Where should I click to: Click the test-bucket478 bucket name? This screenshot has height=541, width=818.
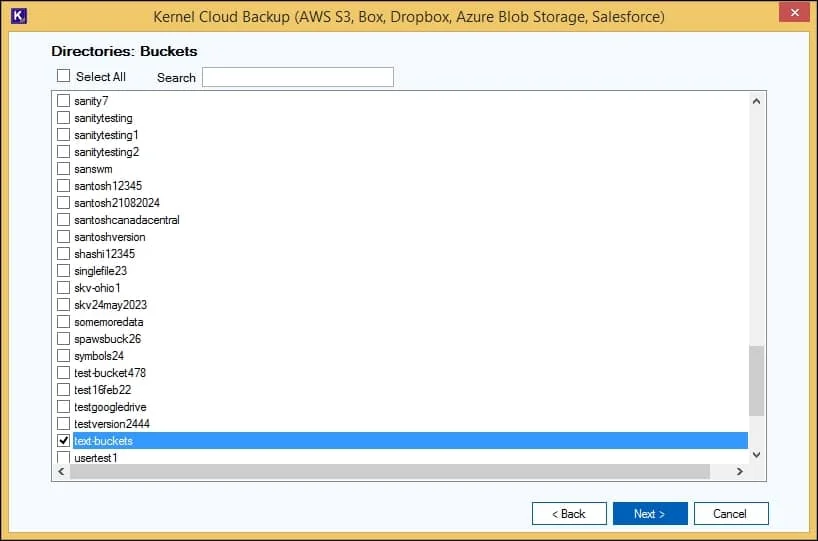110,373
